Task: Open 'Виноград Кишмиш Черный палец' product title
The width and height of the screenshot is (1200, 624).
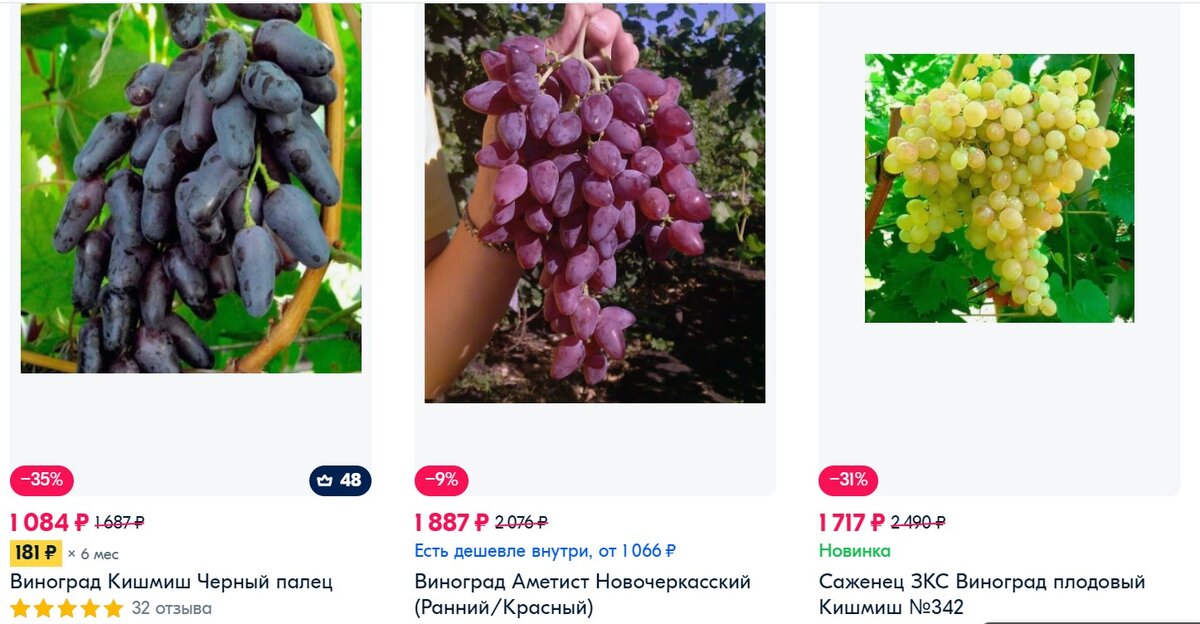Action: pos(171,582)
